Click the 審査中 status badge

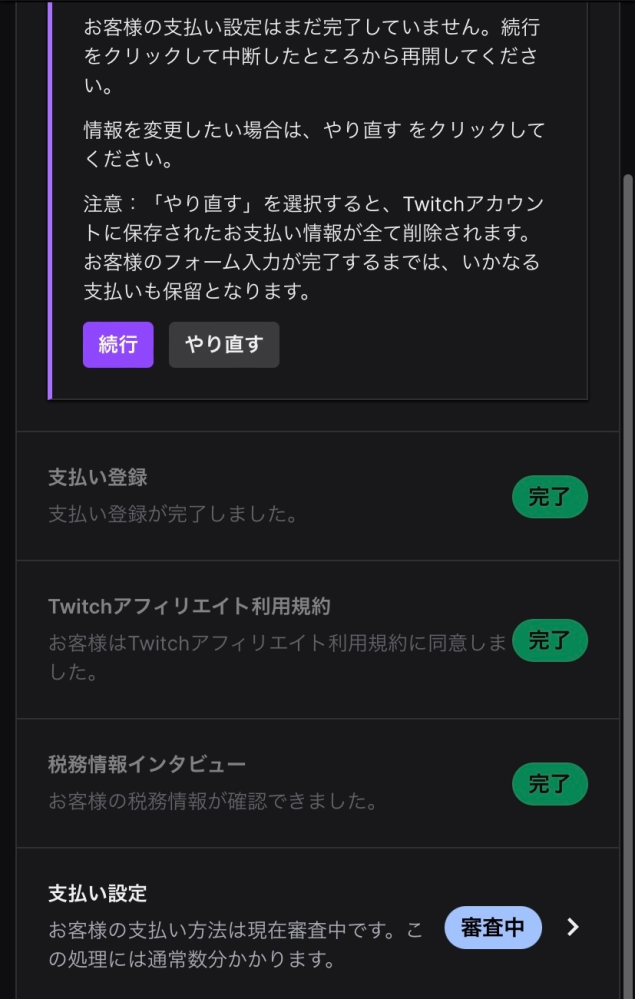coord(492,927)
